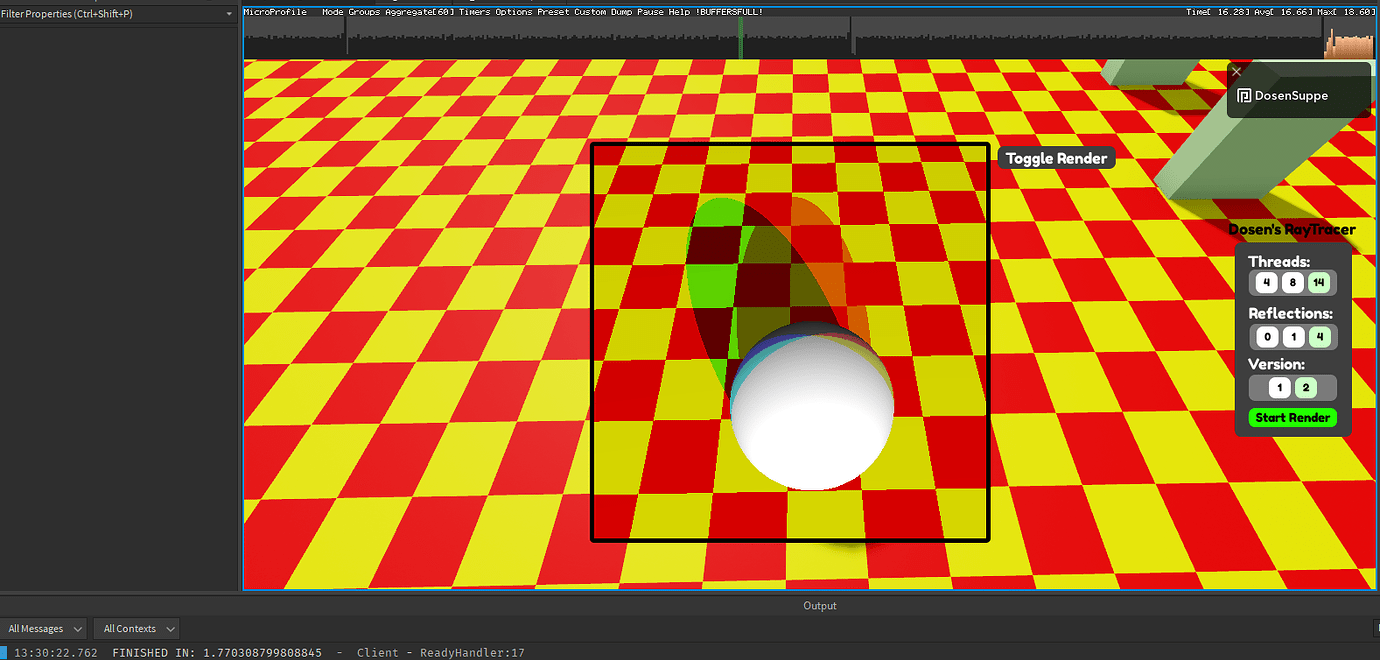Open the All Messages dropdown
This screenshot has height=660, width=1380.
coord(44,628)
